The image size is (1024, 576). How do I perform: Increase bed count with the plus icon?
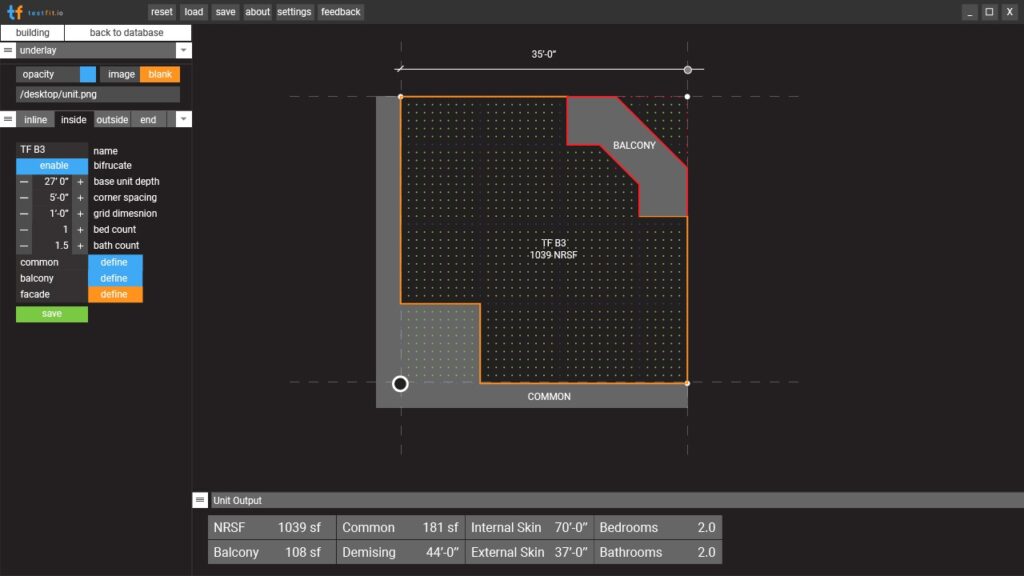[80, 229]
